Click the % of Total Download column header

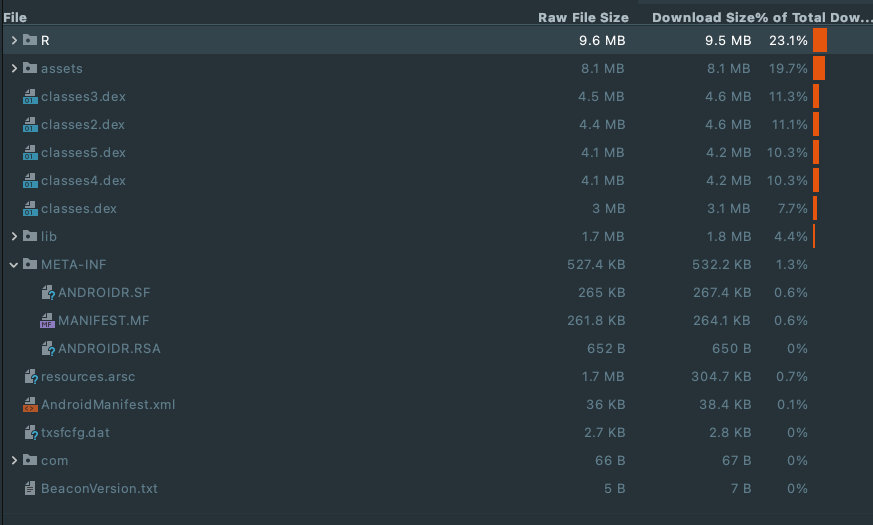814,17
